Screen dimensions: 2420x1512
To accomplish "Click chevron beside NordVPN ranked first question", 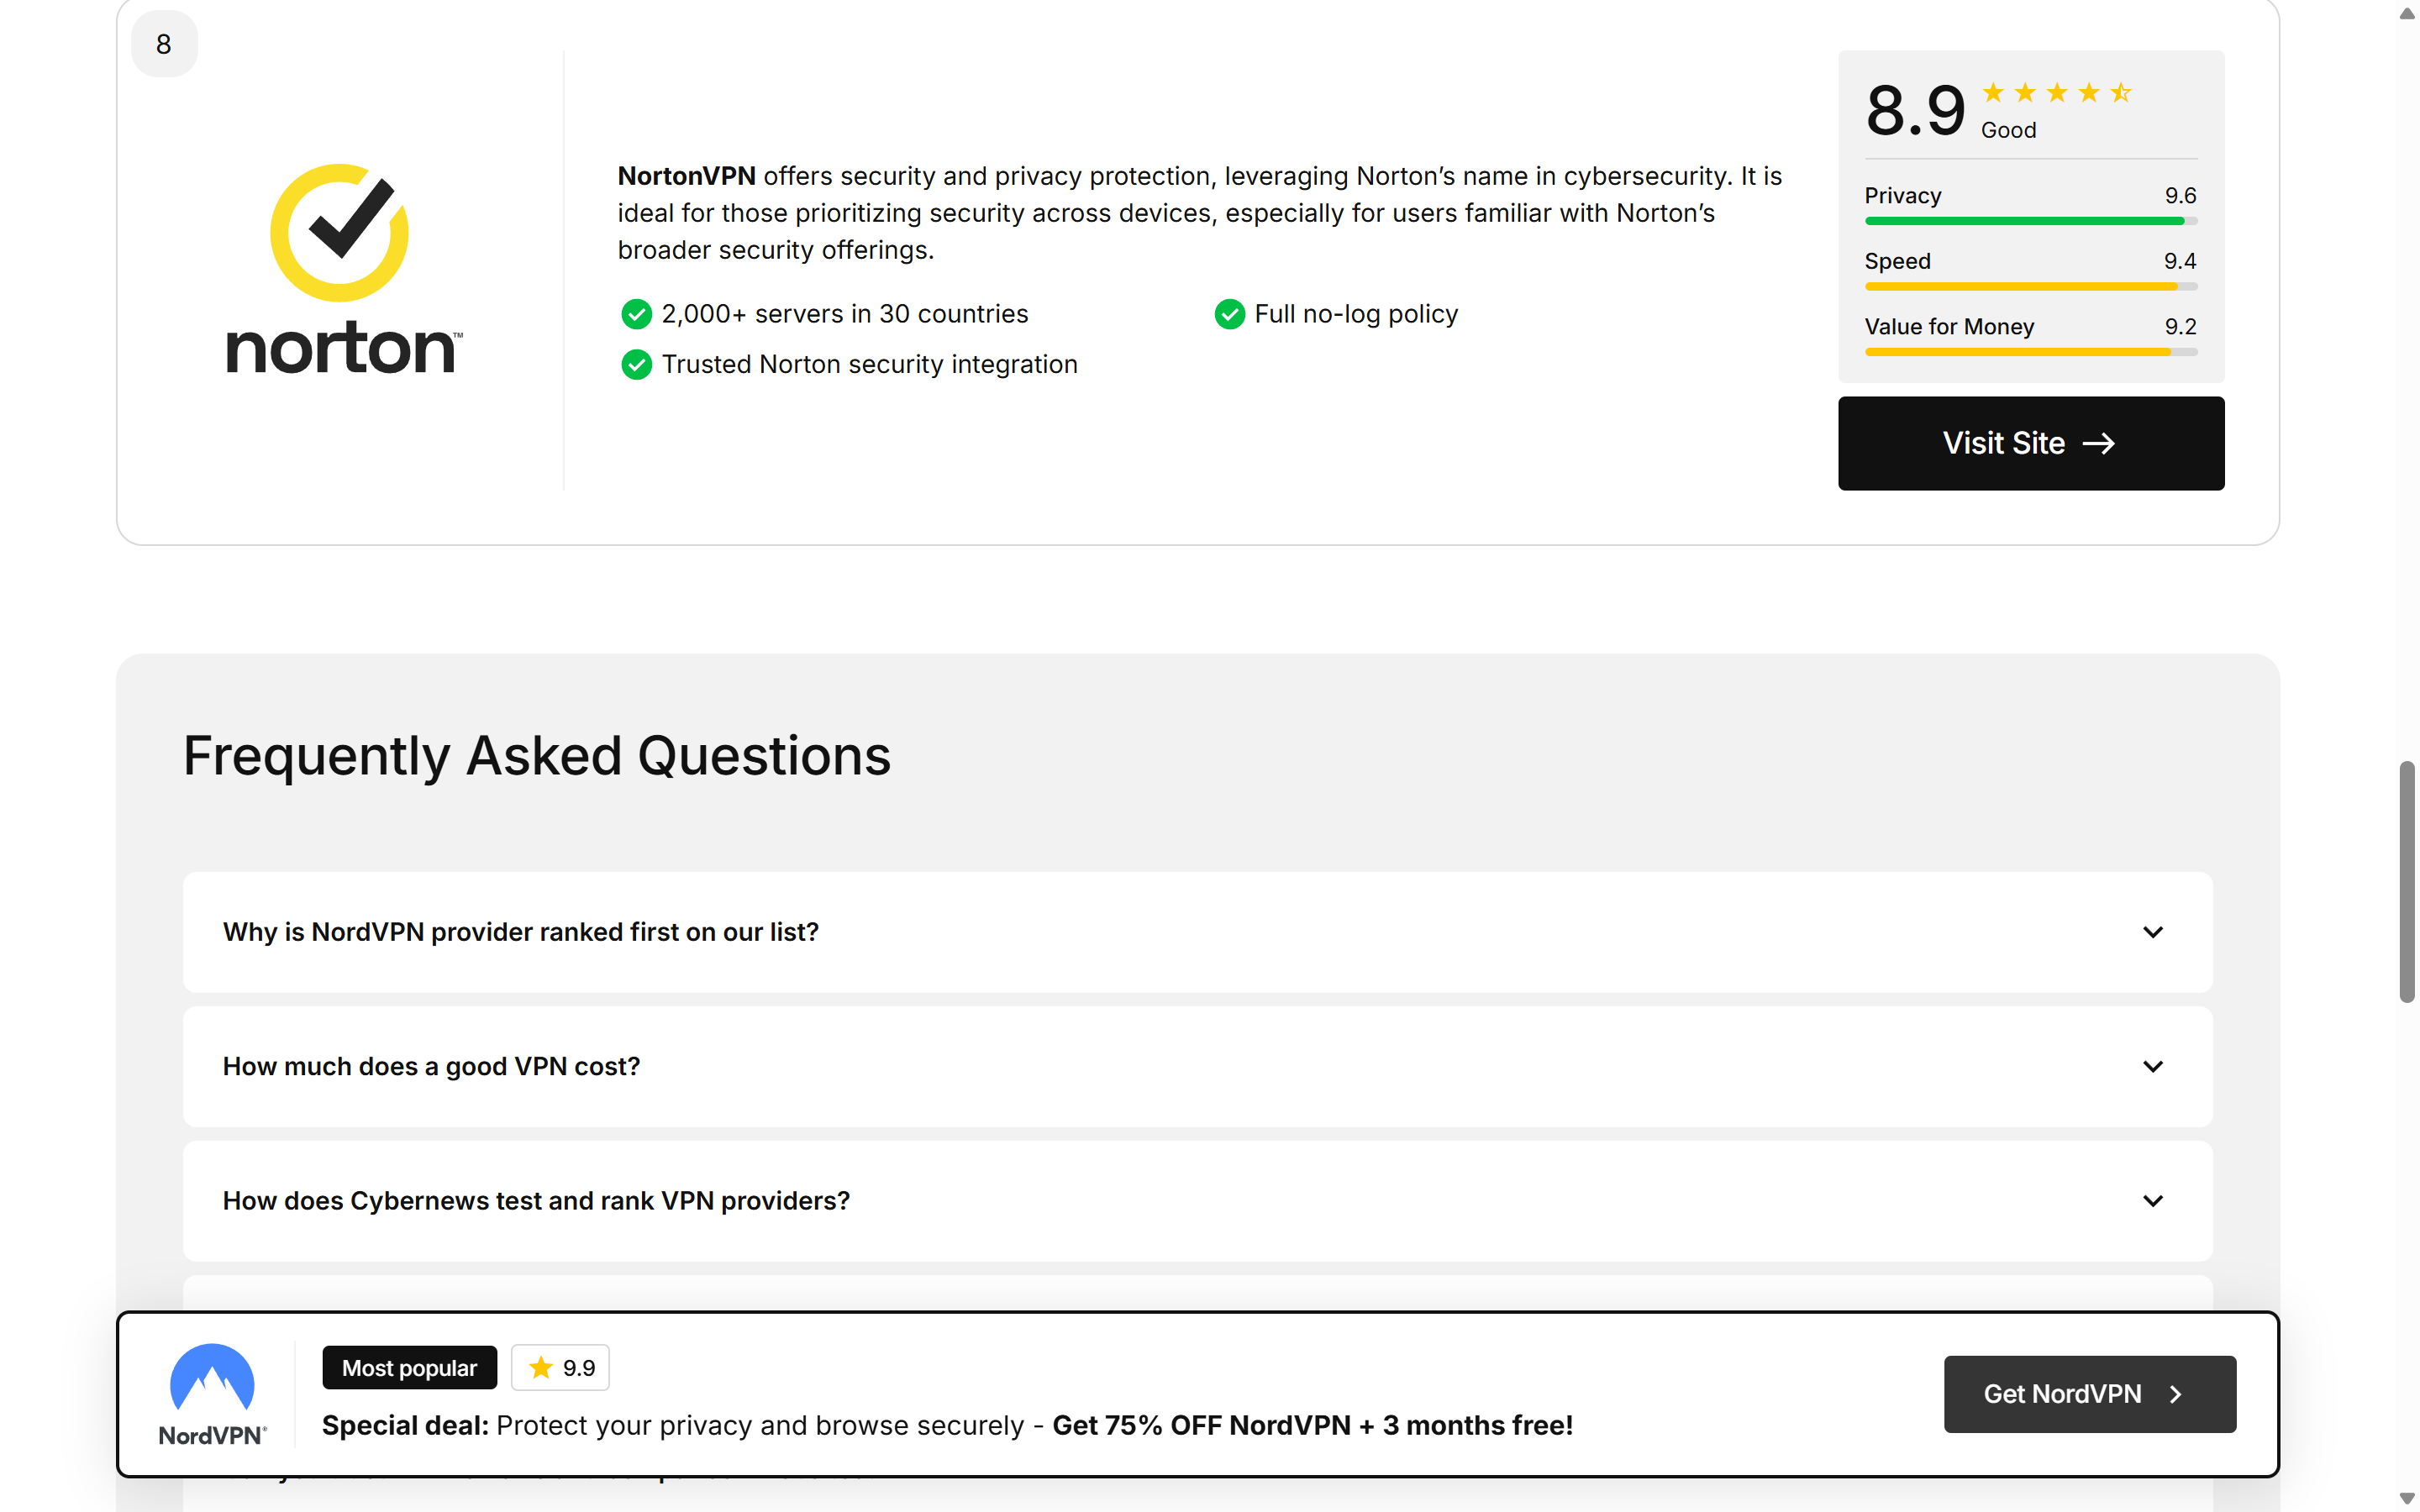I will [2152, 932].
